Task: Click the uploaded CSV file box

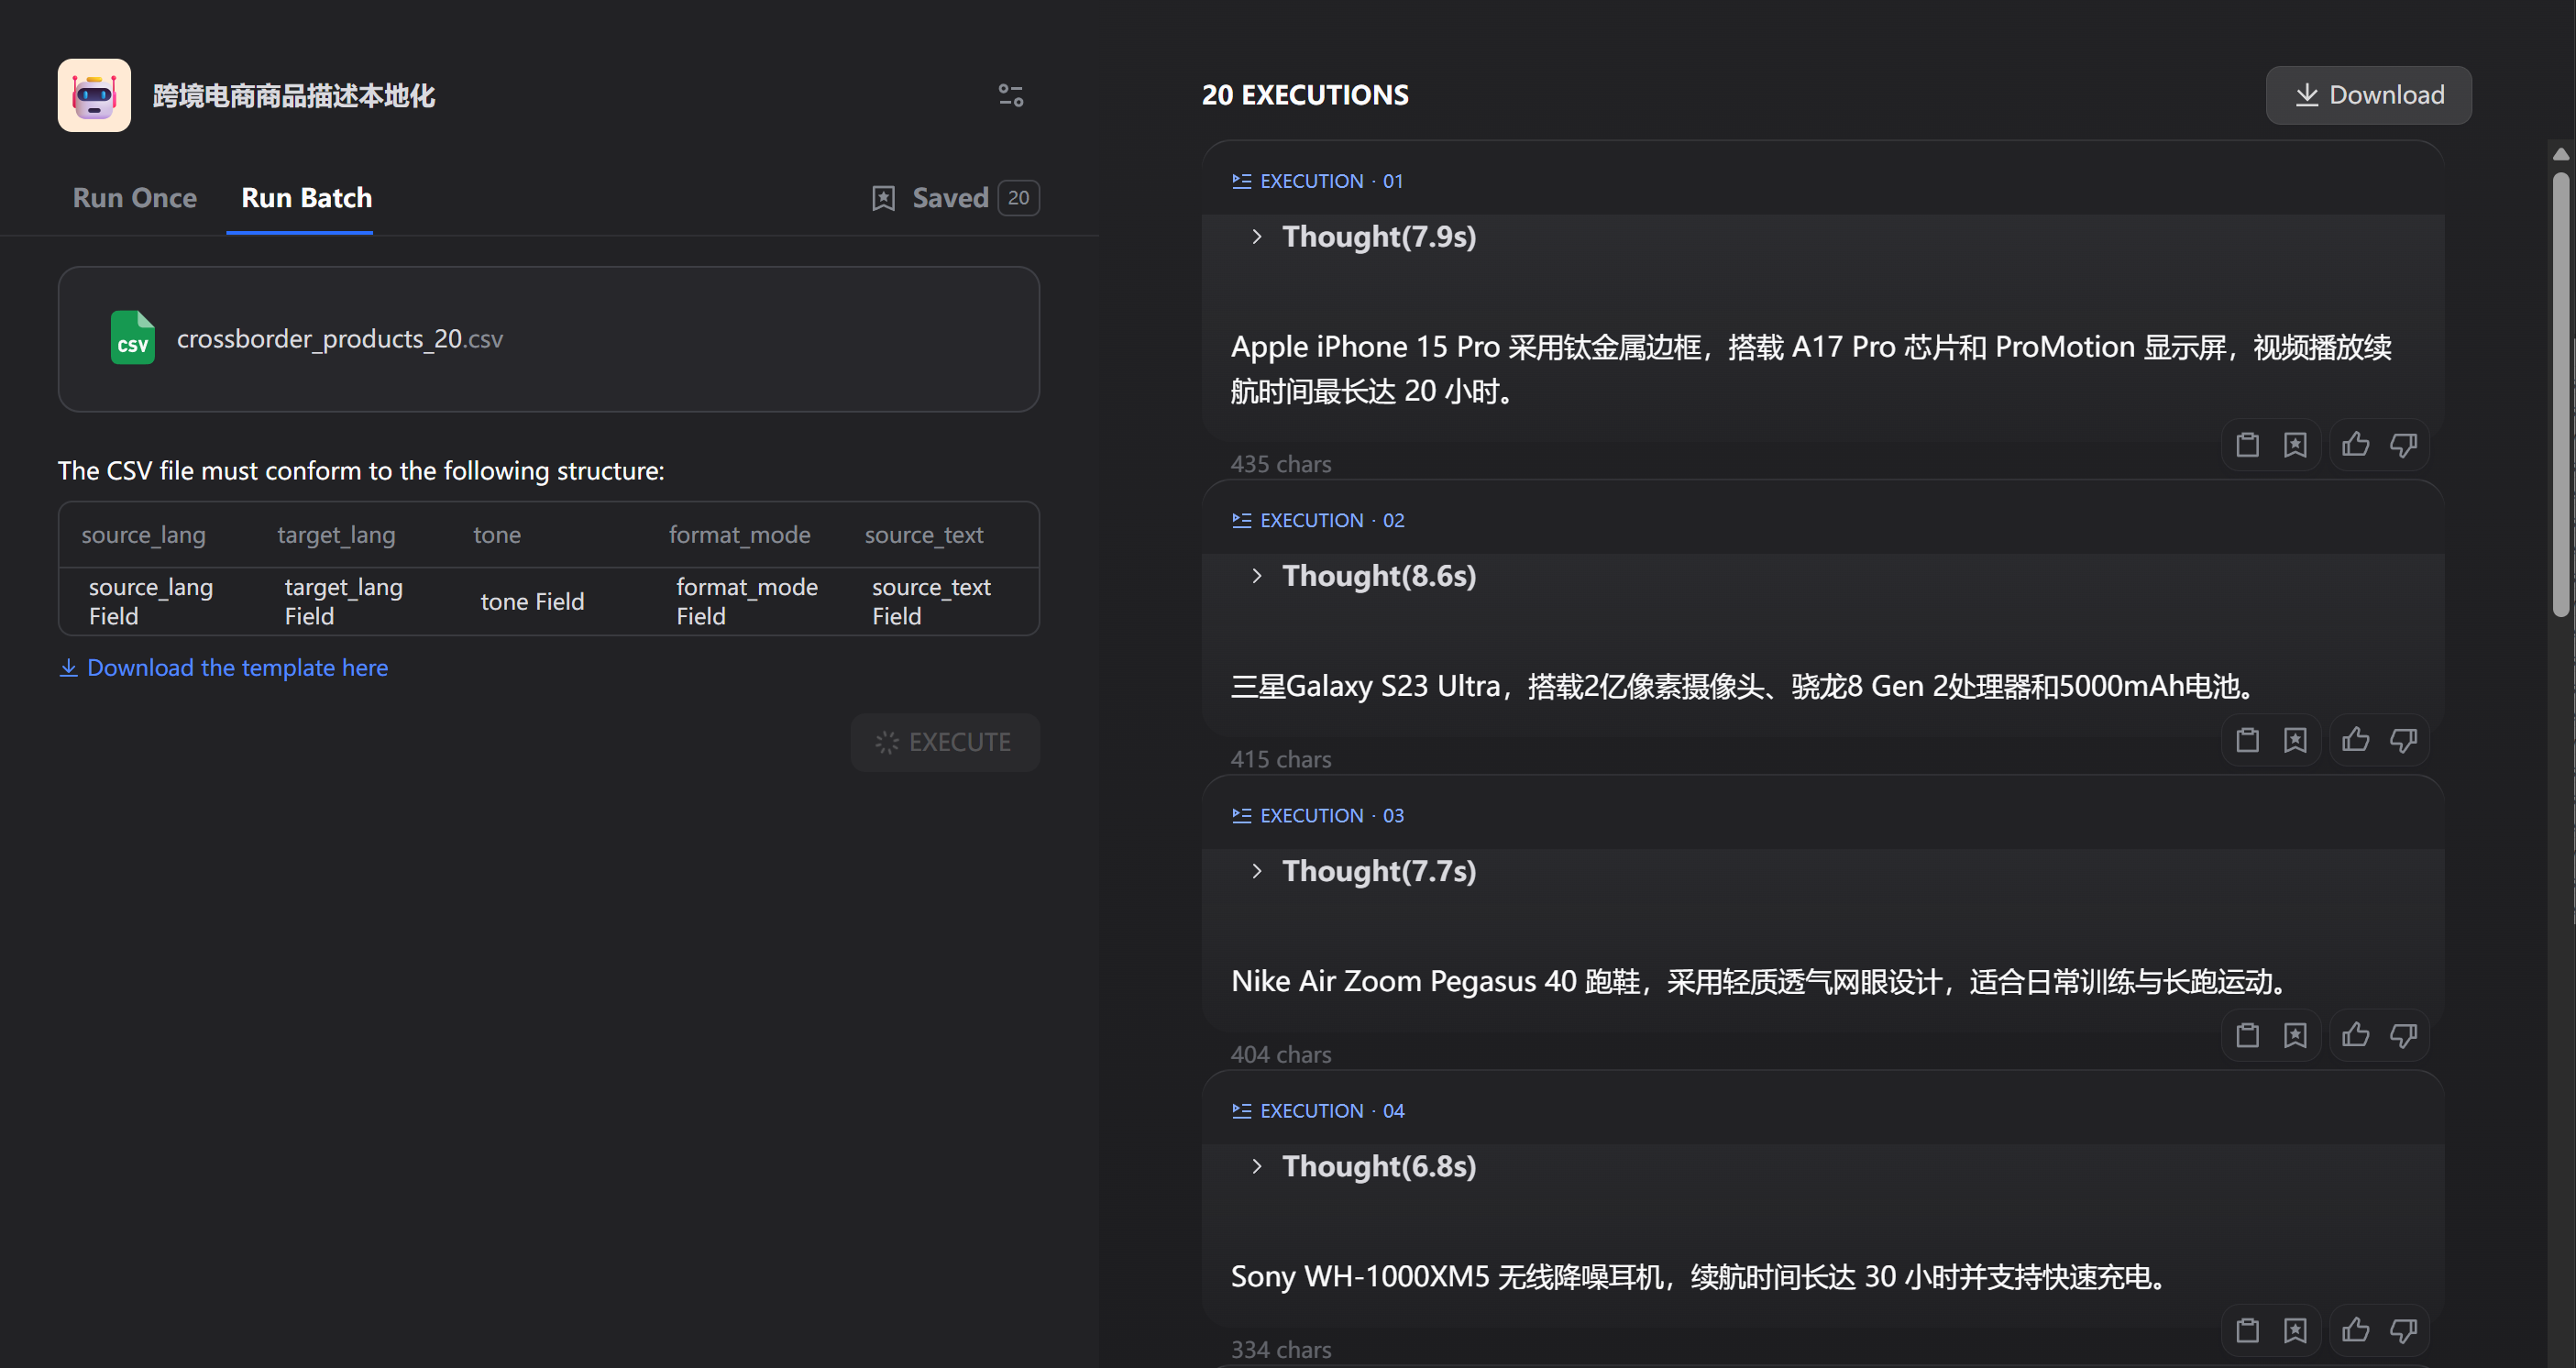Action: 548,339
